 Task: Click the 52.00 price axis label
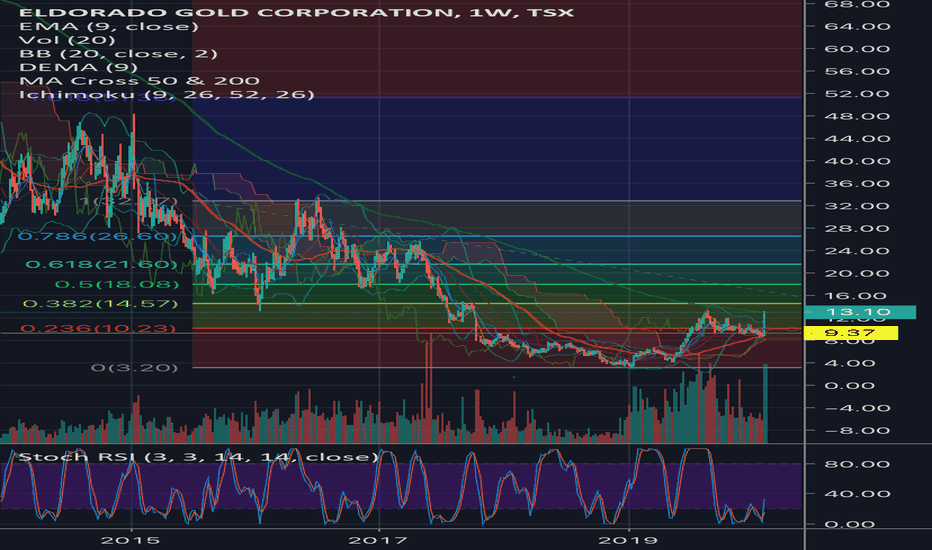[x=857, y=94]
